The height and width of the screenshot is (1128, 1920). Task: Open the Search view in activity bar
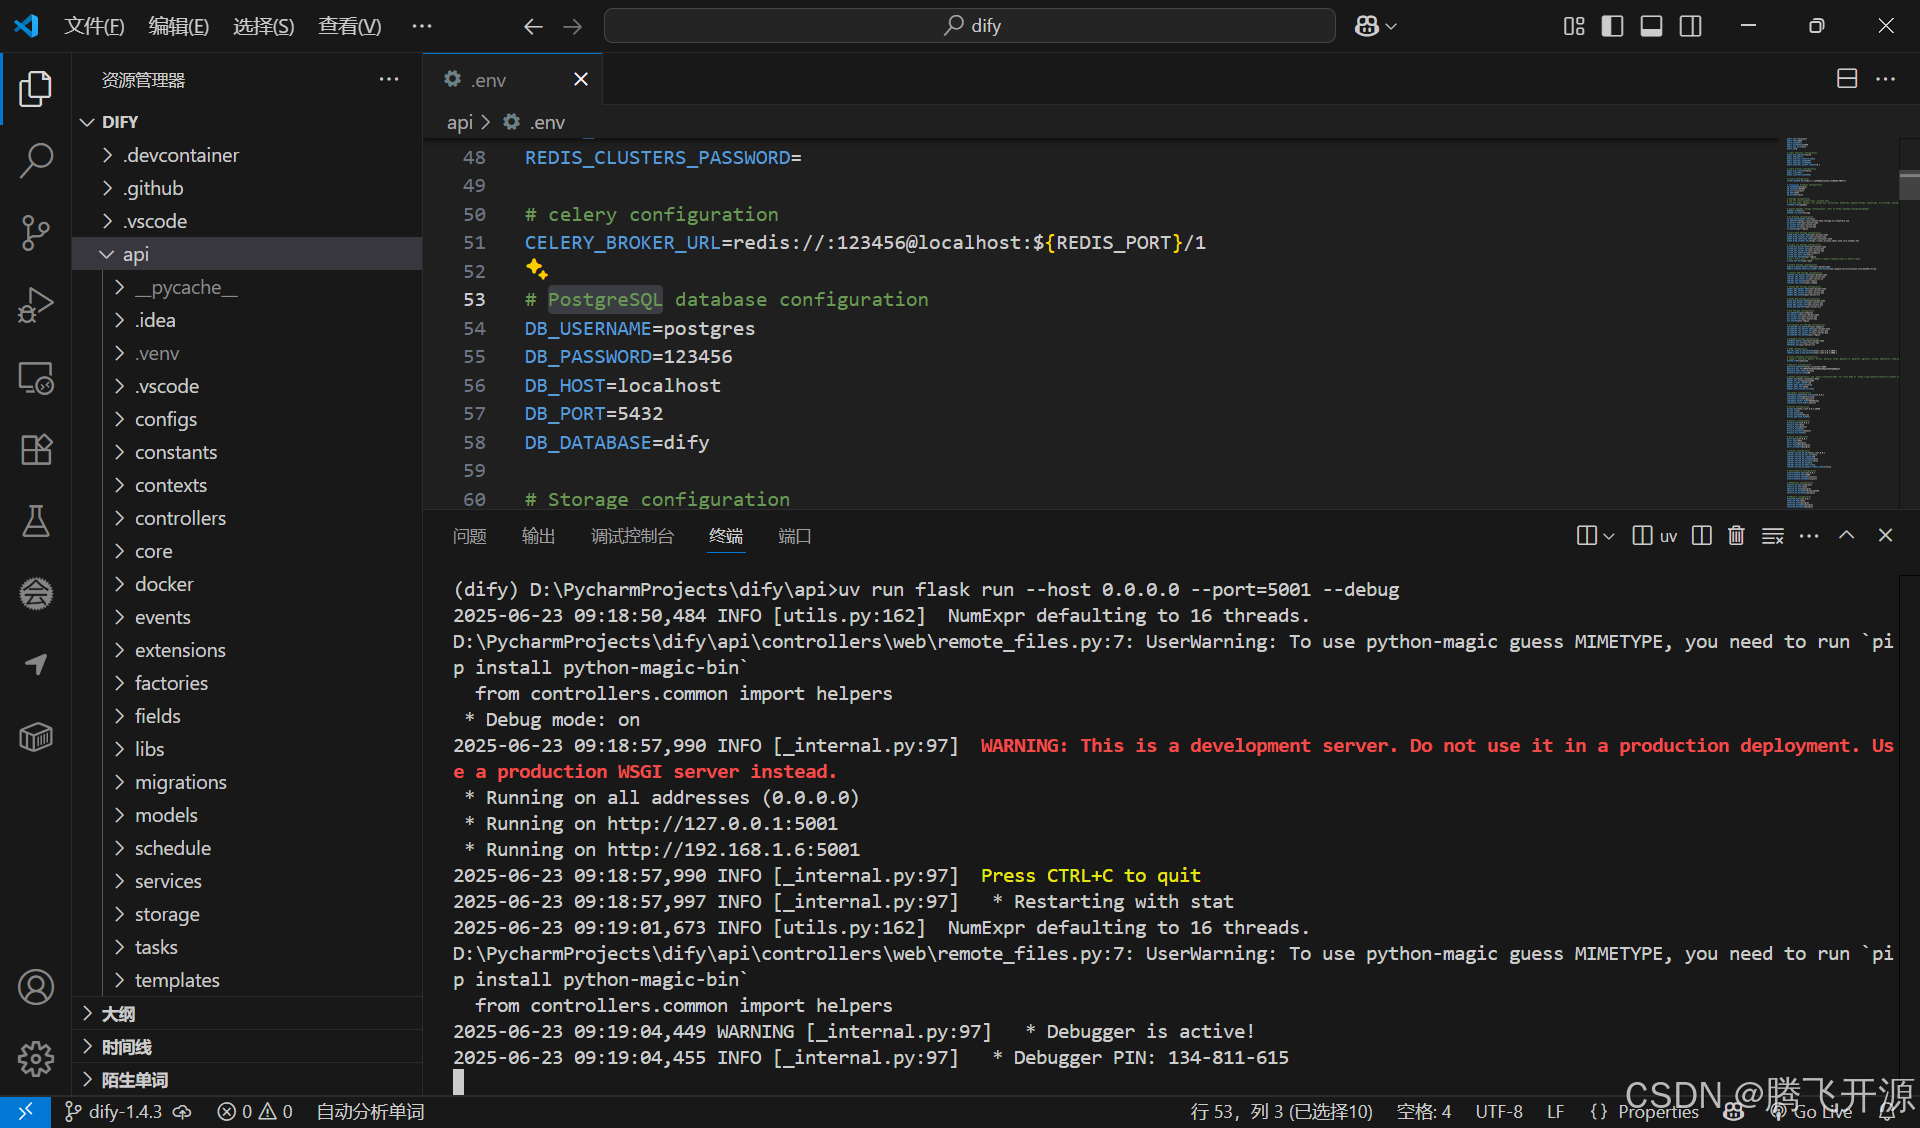(36, 160)
